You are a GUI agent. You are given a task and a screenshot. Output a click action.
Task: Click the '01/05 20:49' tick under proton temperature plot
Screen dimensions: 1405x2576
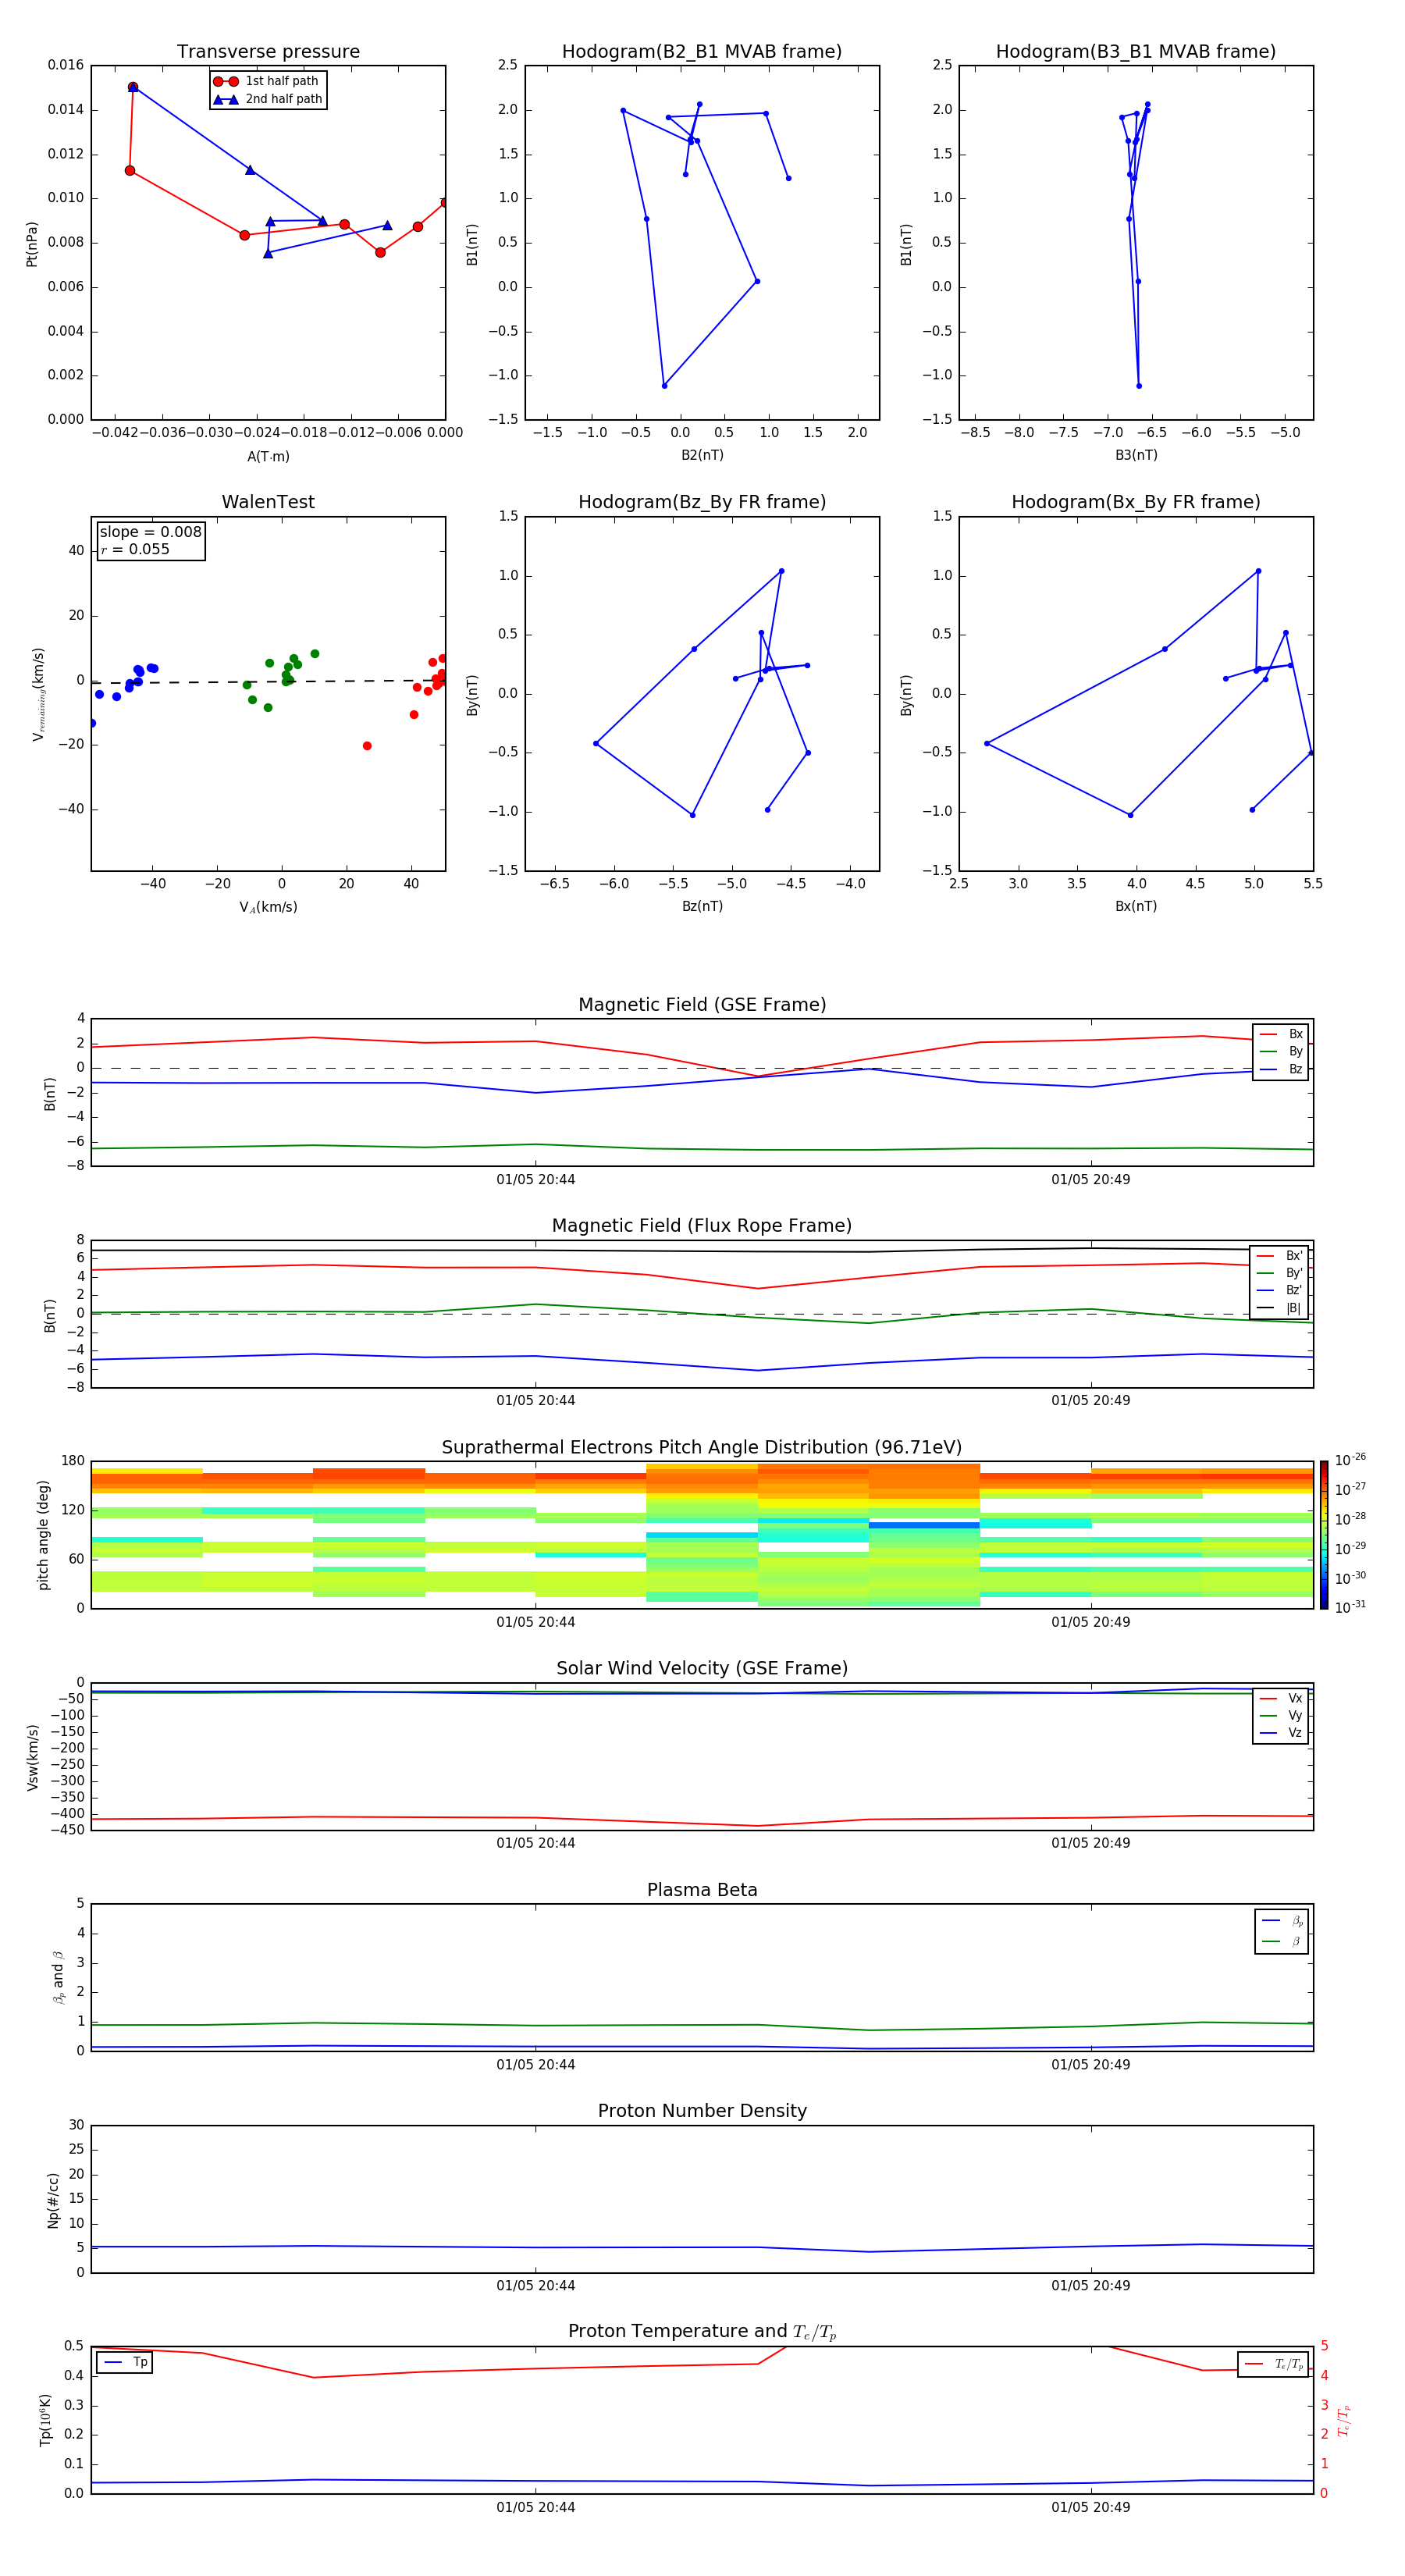tap(1091, 2507)
